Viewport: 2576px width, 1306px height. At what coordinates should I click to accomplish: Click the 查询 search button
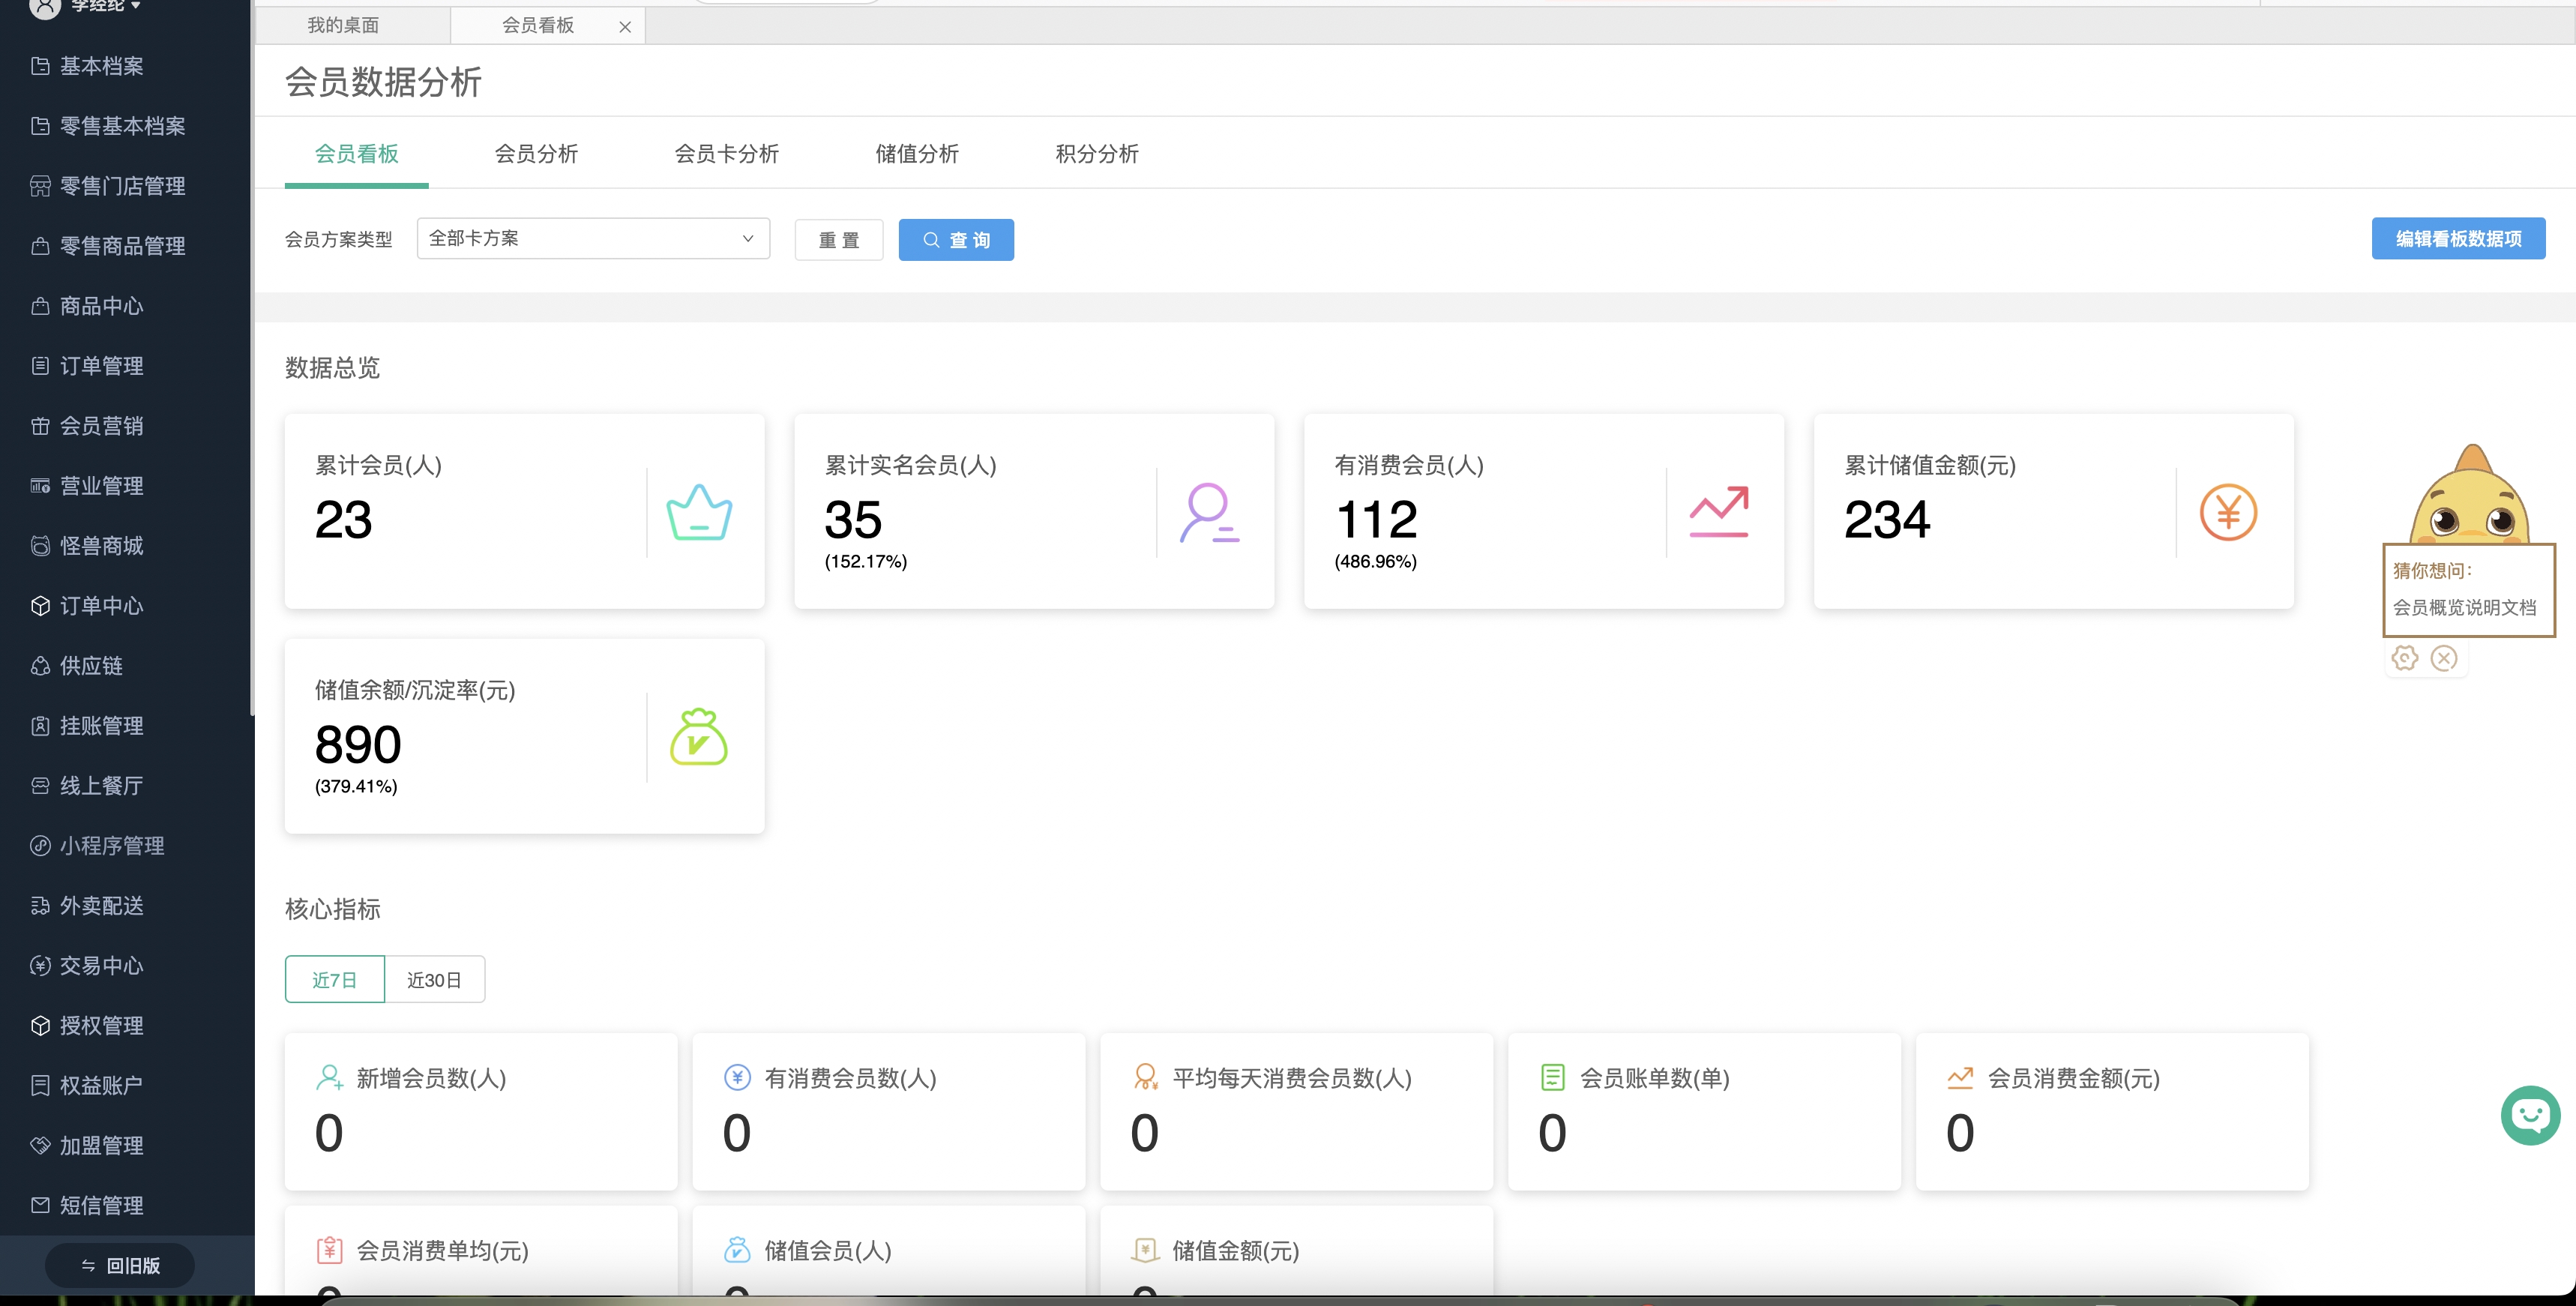tap(956, 240)
